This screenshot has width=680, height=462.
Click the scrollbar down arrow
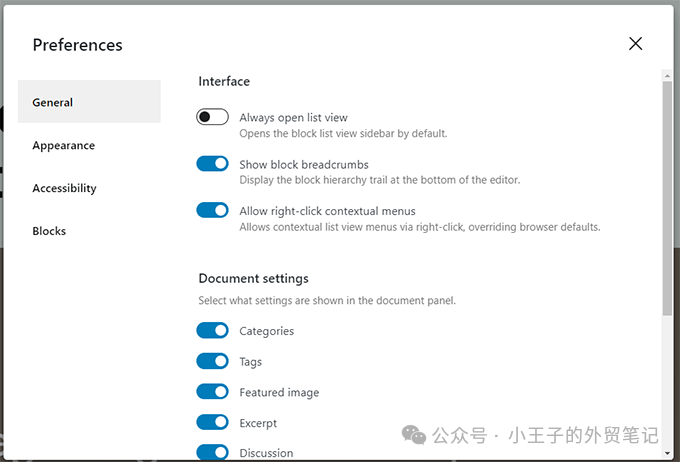coord(667,454)
